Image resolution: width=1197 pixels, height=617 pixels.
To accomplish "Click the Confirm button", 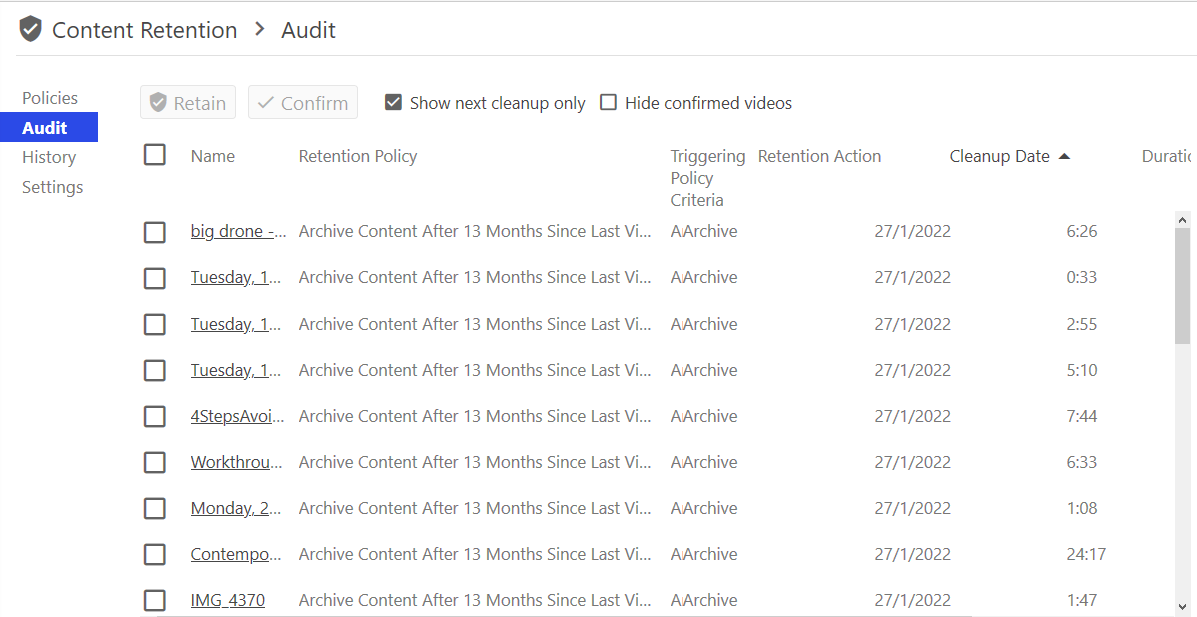I will coord(303,102).
